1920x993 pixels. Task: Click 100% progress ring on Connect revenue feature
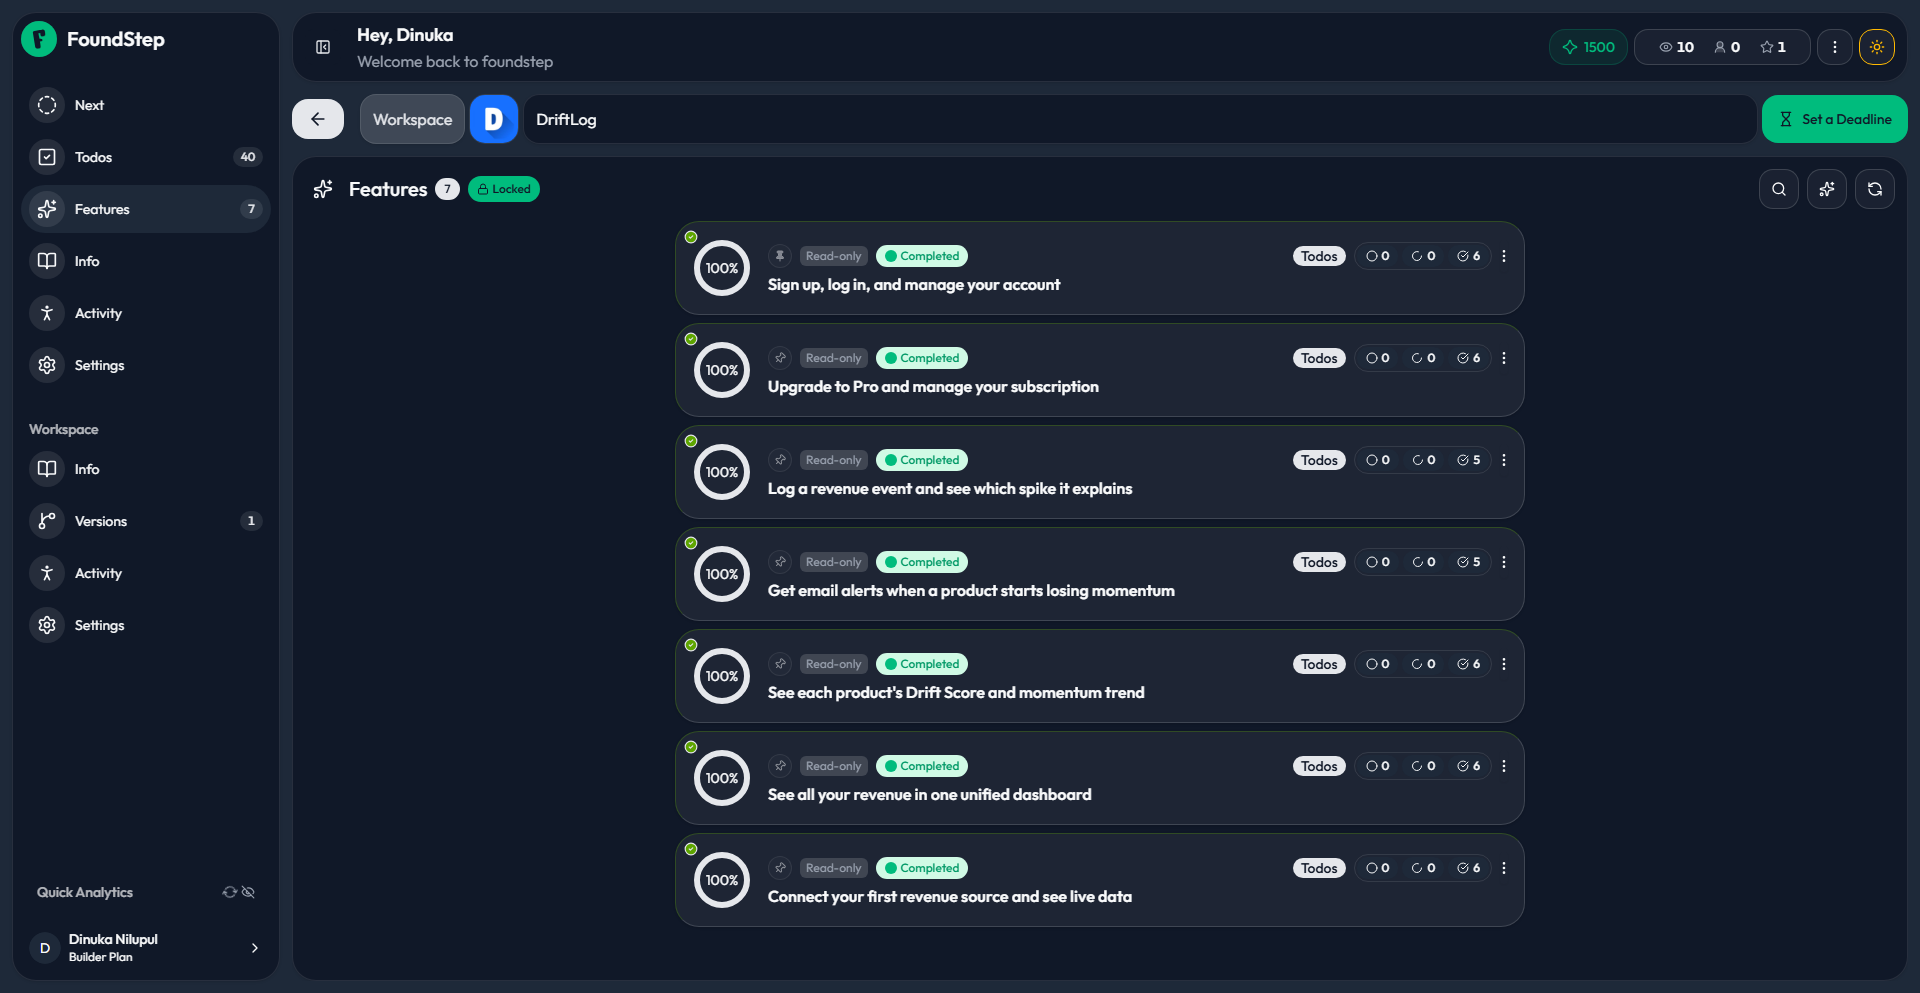[x=722, y=880]
